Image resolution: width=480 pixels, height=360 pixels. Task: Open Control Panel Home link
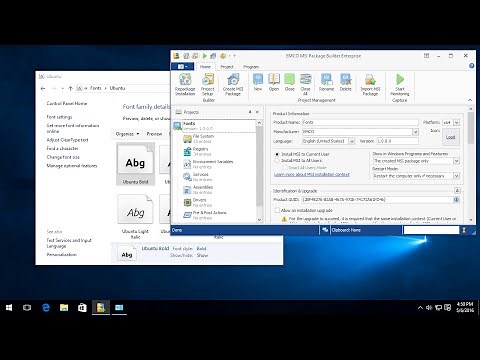click(67, 104)
